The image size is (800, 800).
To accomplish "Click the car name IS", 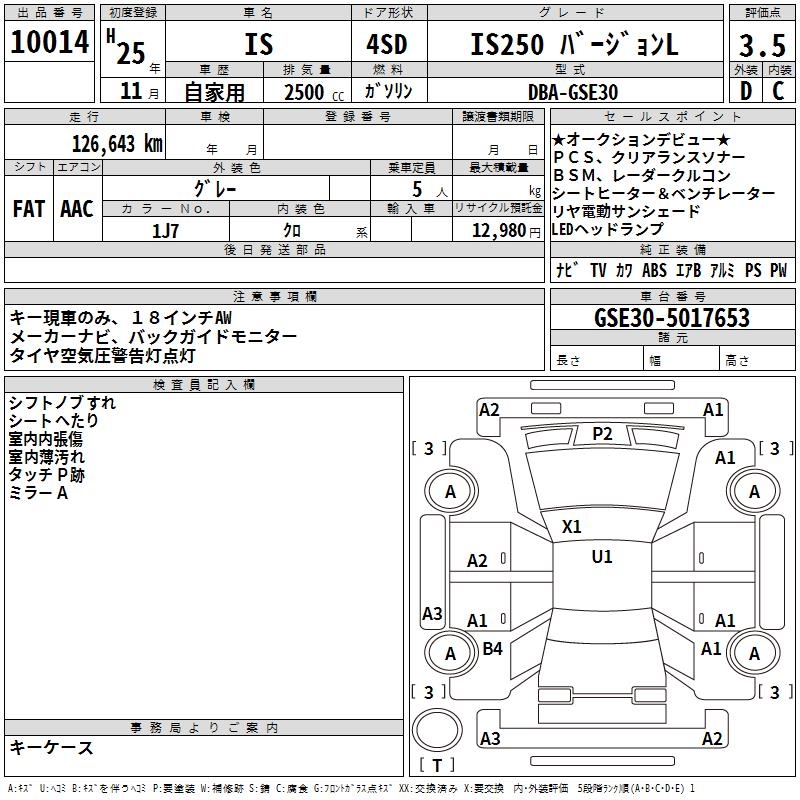I will pyautogui.click(x=259, y=44).
